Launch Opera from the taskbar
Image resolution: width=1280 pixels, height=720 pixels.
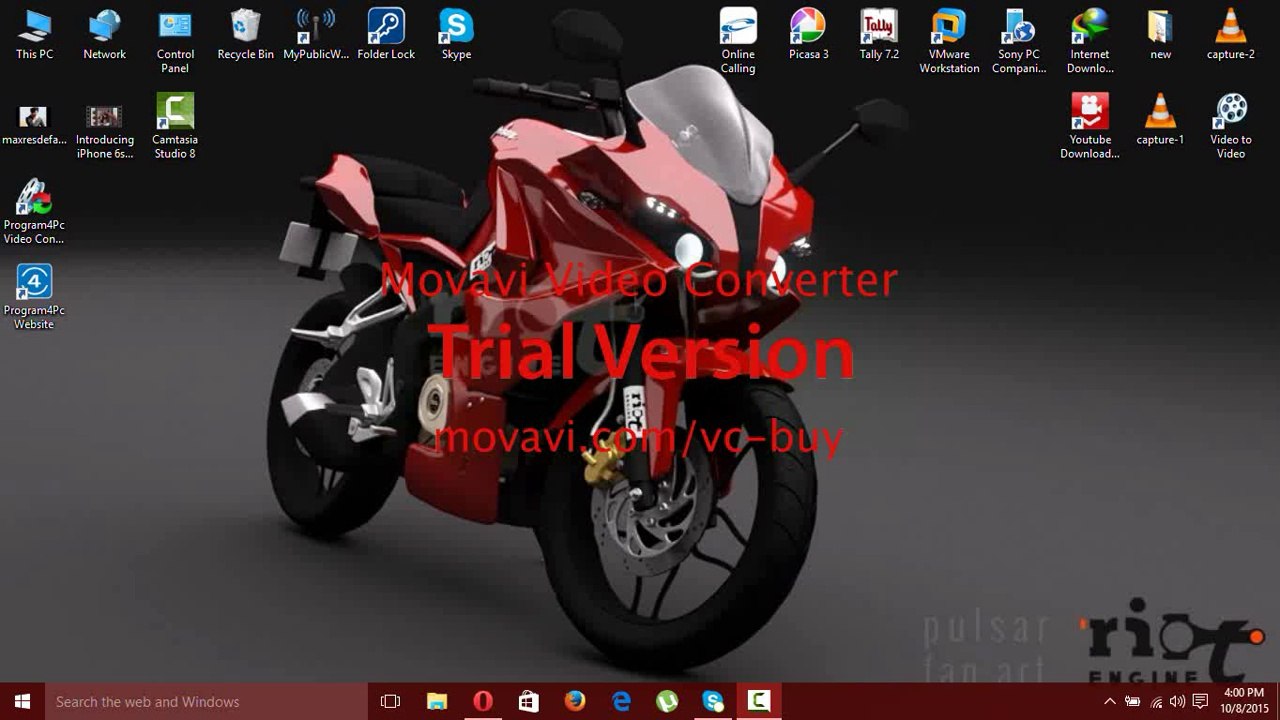pyautogui.click(x=483, y=702)
